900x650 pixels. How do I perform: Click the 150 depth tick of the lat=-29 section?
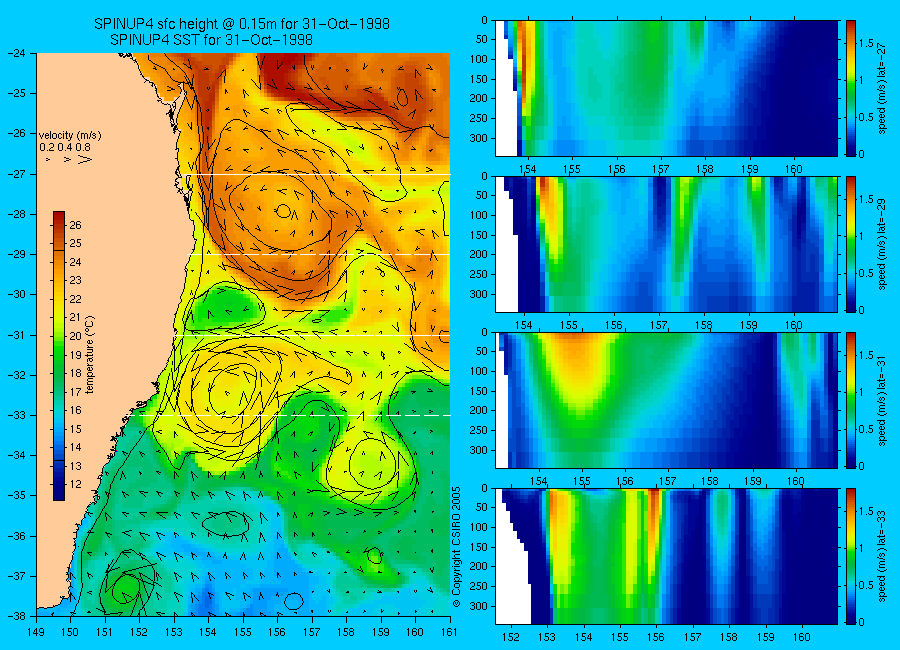pyautogui.click(x=480, y=235)
